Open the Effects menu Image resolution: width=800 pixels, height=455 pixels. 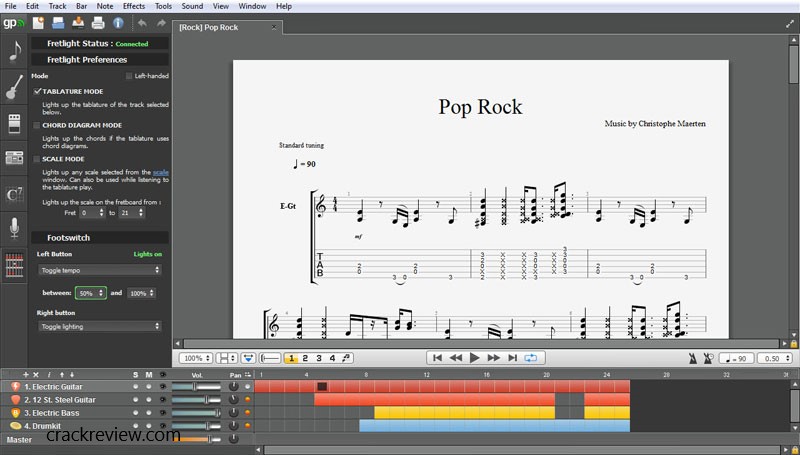134,6
